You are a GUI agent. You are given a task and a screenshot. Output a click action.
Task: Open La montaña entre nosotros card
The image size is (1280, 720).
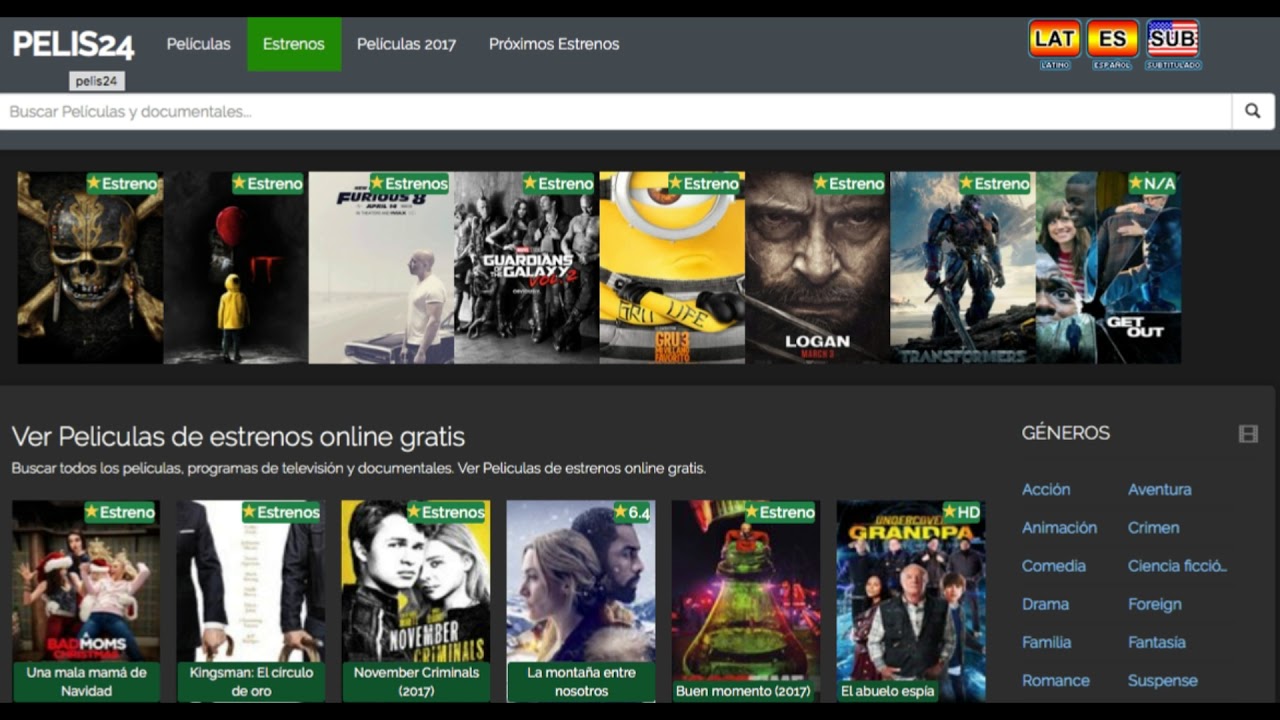581,600
